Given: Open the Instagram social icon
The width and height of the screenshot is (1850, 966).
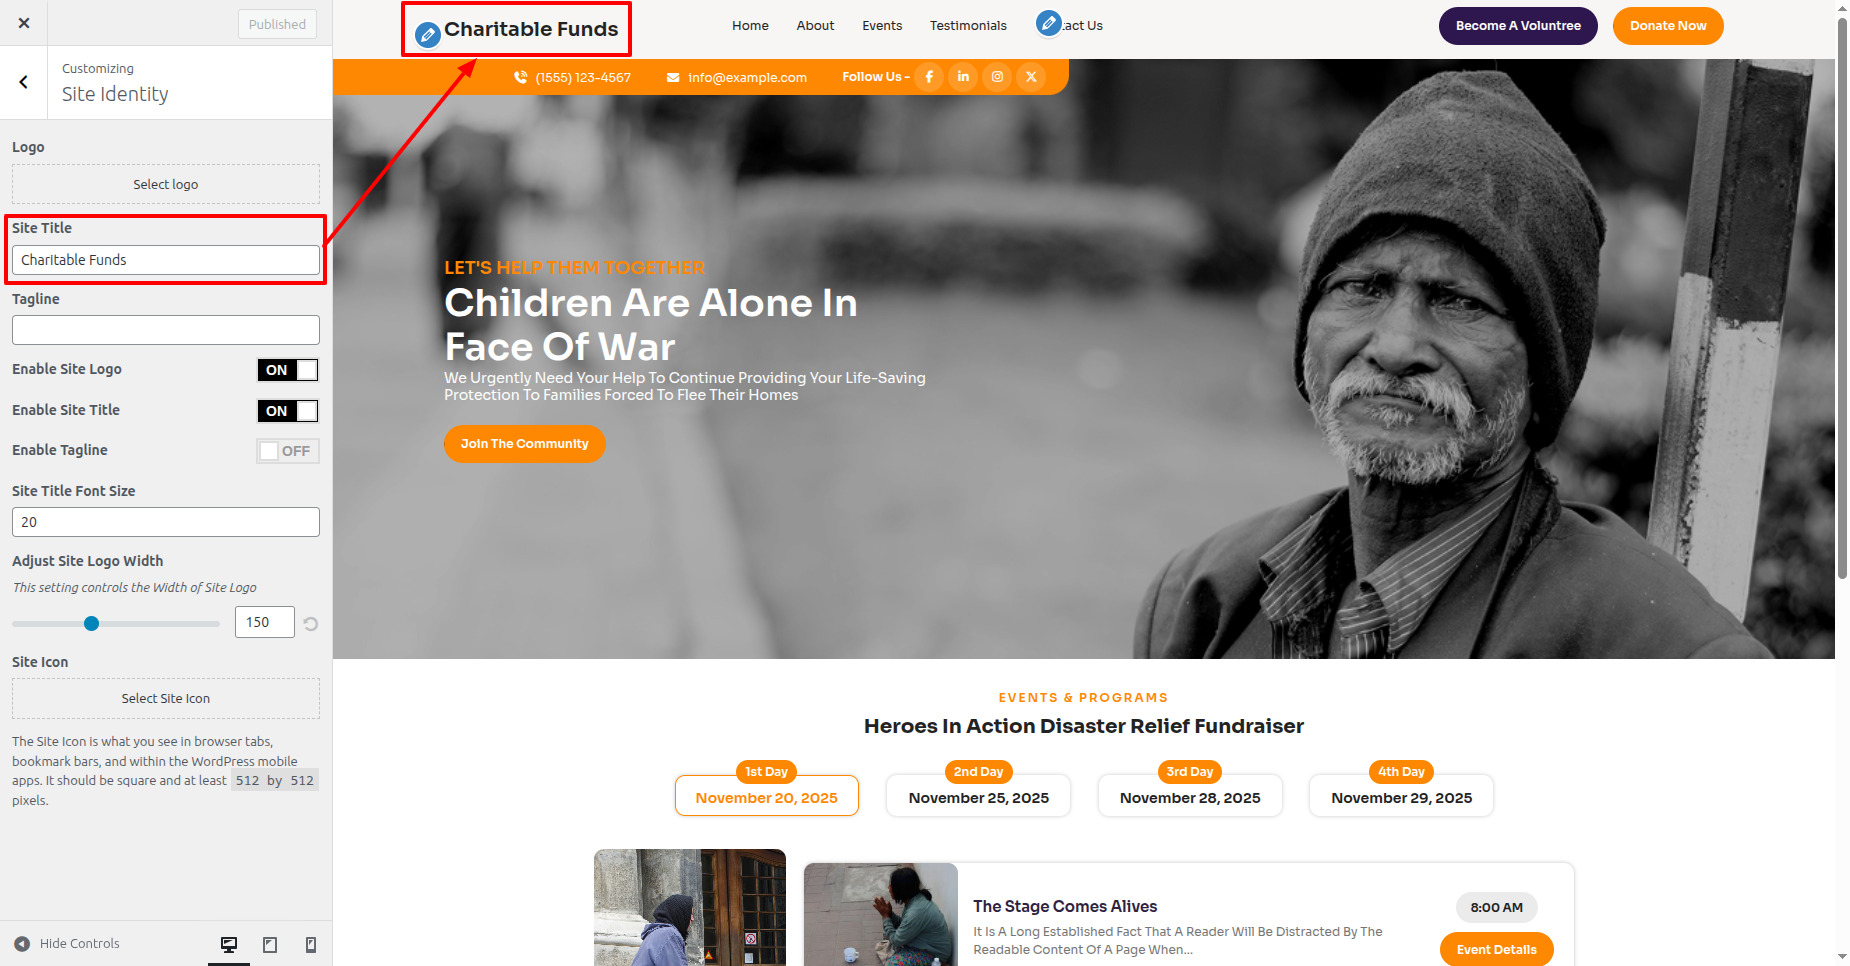Looking at the screenshot, I should click(x=997, y=77).
